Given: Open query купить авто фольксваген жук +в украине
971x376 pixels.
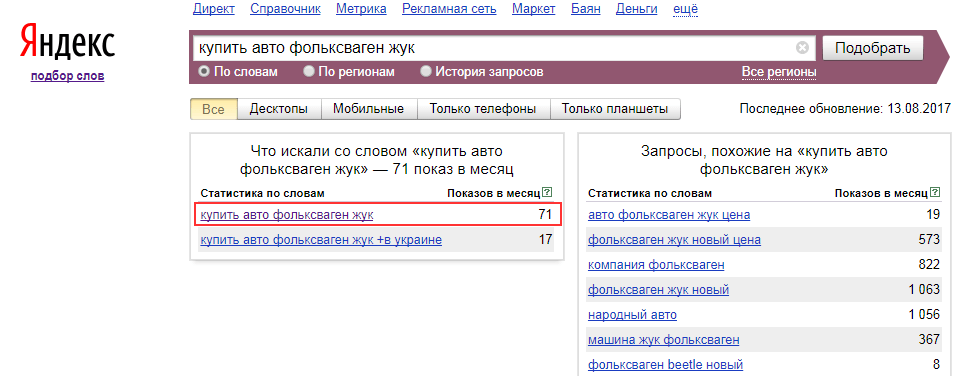Looking at the screenshot, I should coord(321,240).
